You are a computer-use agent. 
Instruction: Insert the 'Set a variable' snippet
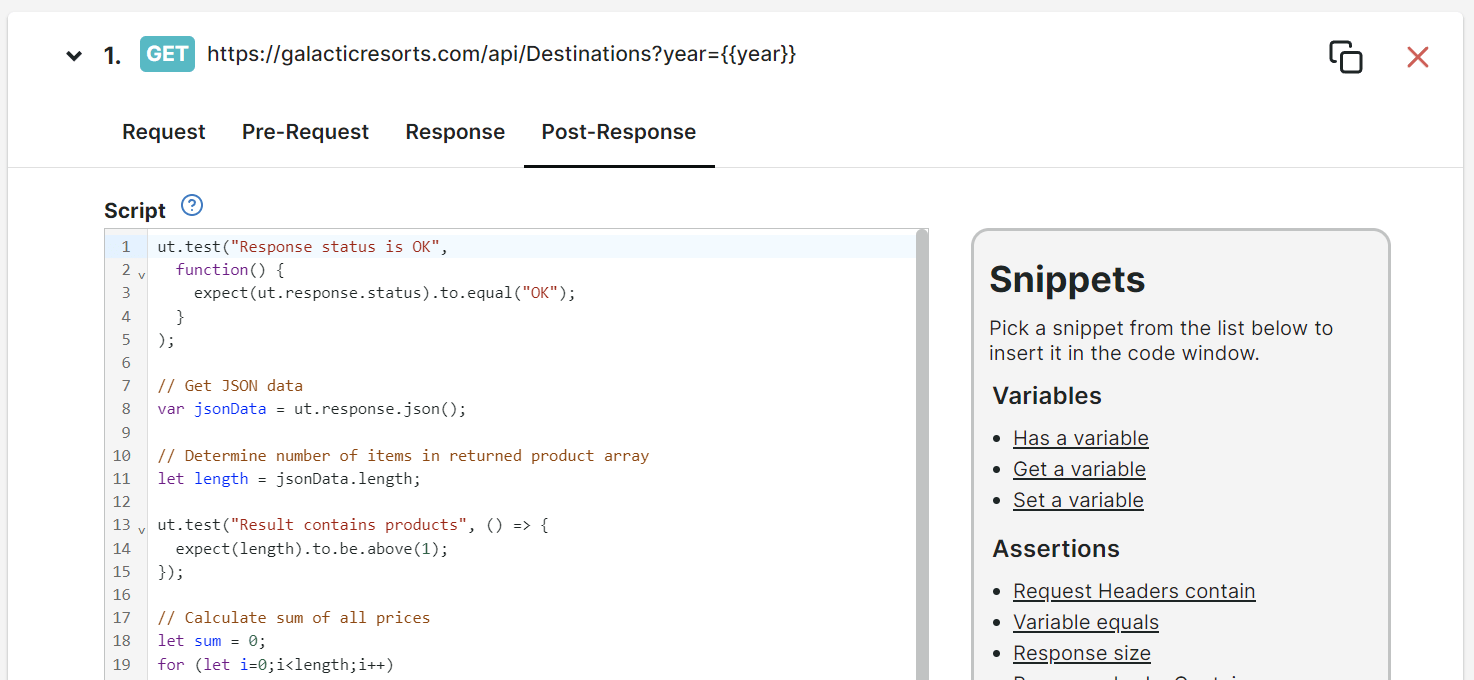coord(1078,500)
